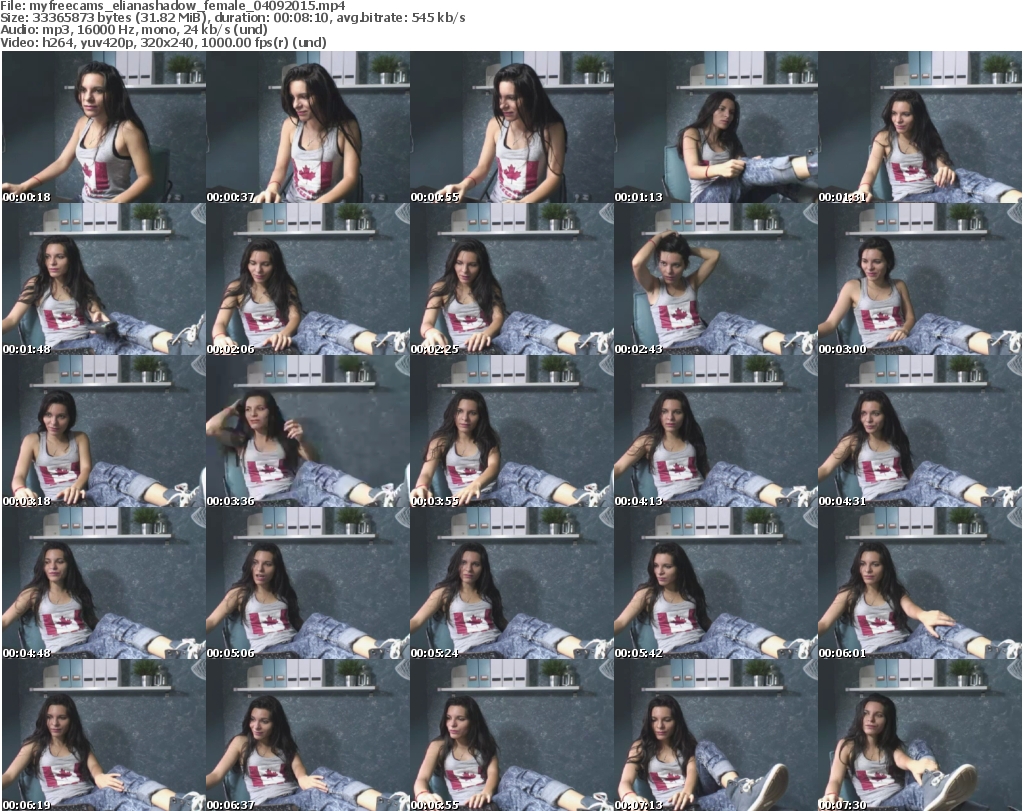Open the thumbnail marked 00:05:24
This screenshot has width=1024, height=811.
pos(512,583)
